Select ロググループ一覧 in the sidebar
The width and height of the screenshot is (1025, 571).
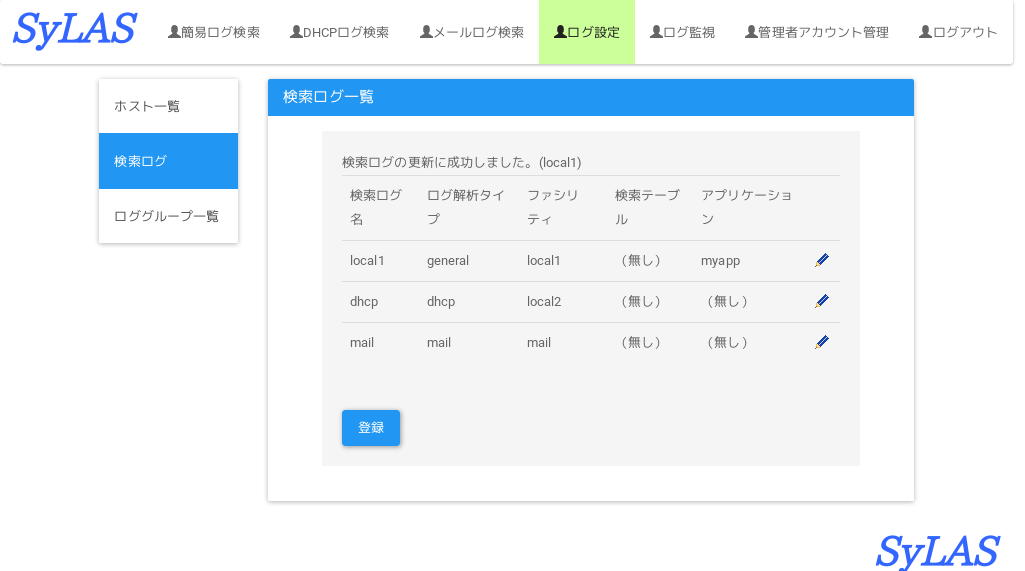169,216
